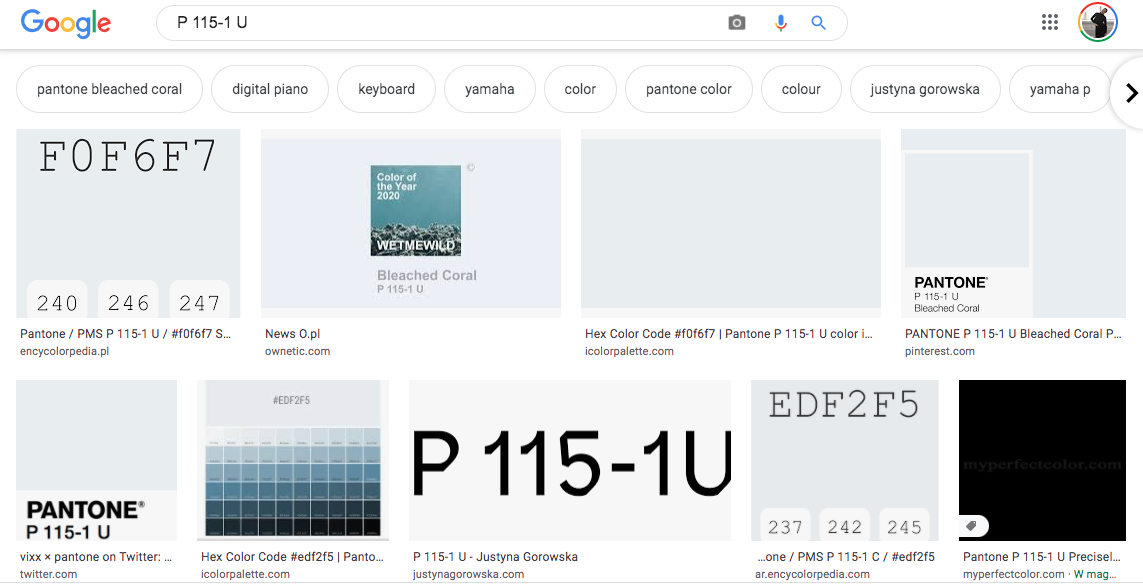Open Hex Color Code #f0f6f7 result title
This screenshot has height=586, width=1143.
(729, 334)
